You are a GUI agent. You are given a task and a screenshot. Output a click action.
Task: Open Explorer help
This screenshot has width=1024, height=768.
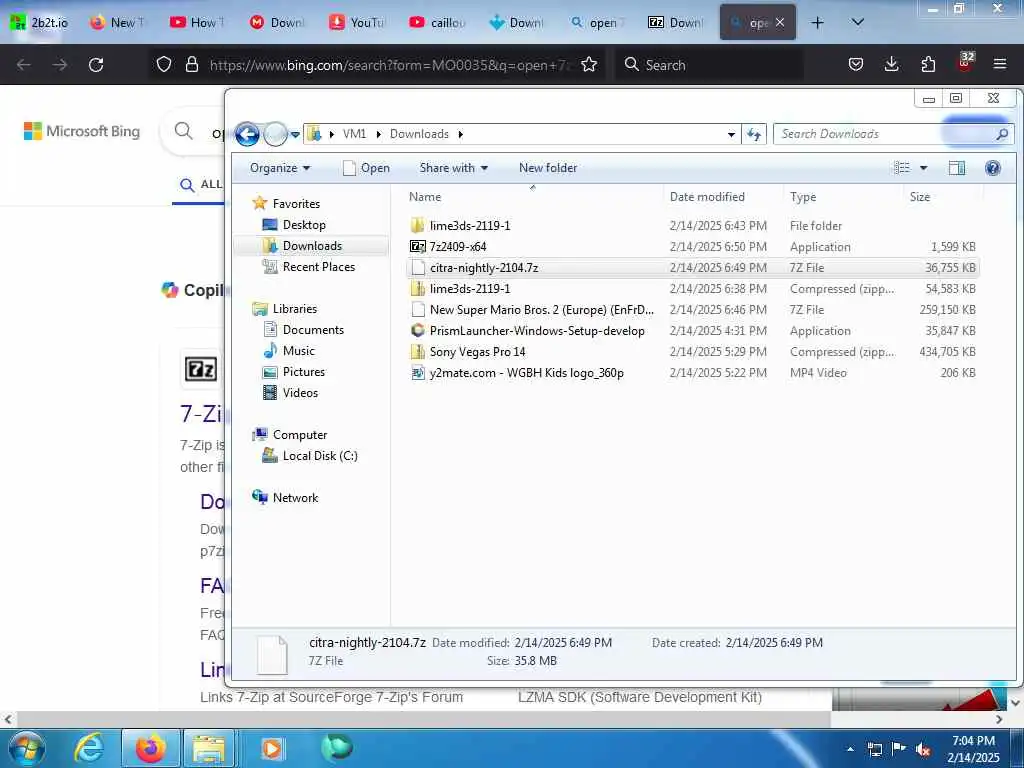click(x=993, y=168)
